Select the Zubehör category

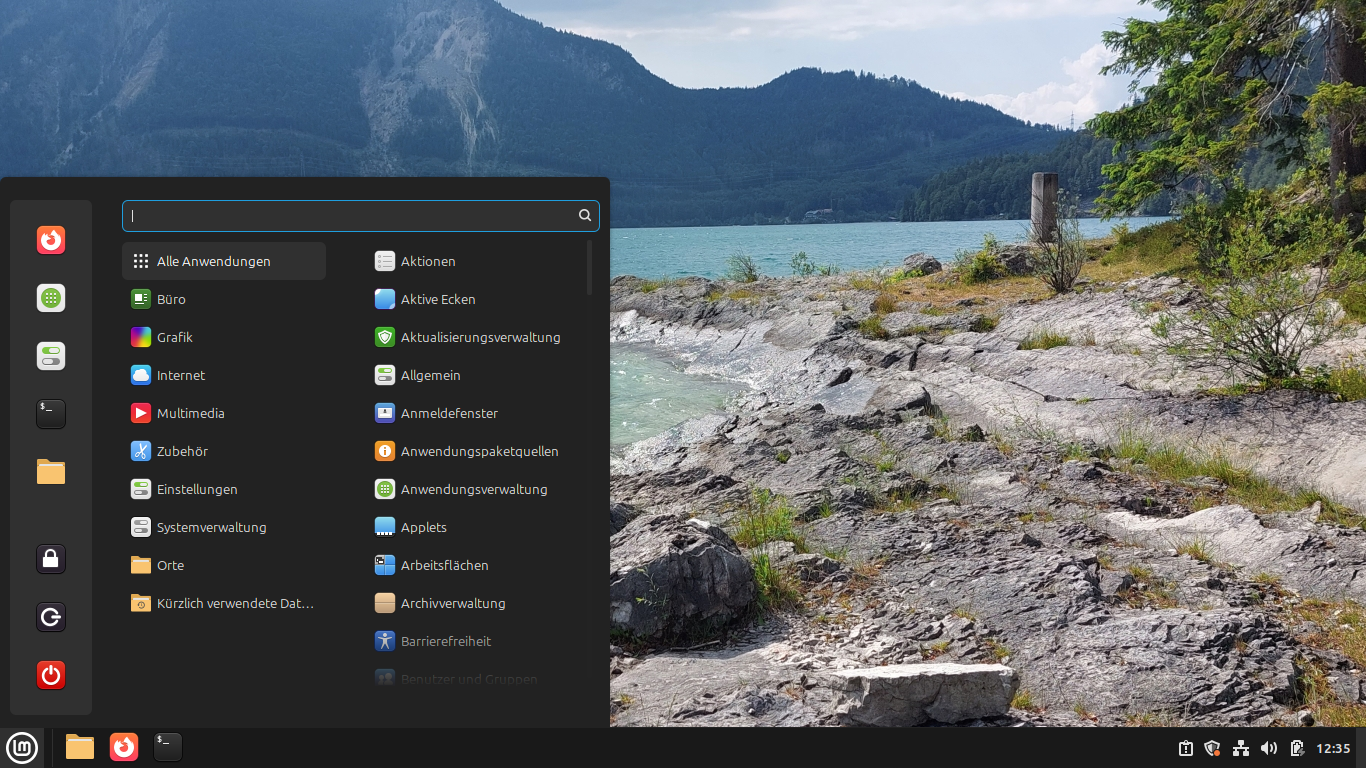click(x=224, y=451)
